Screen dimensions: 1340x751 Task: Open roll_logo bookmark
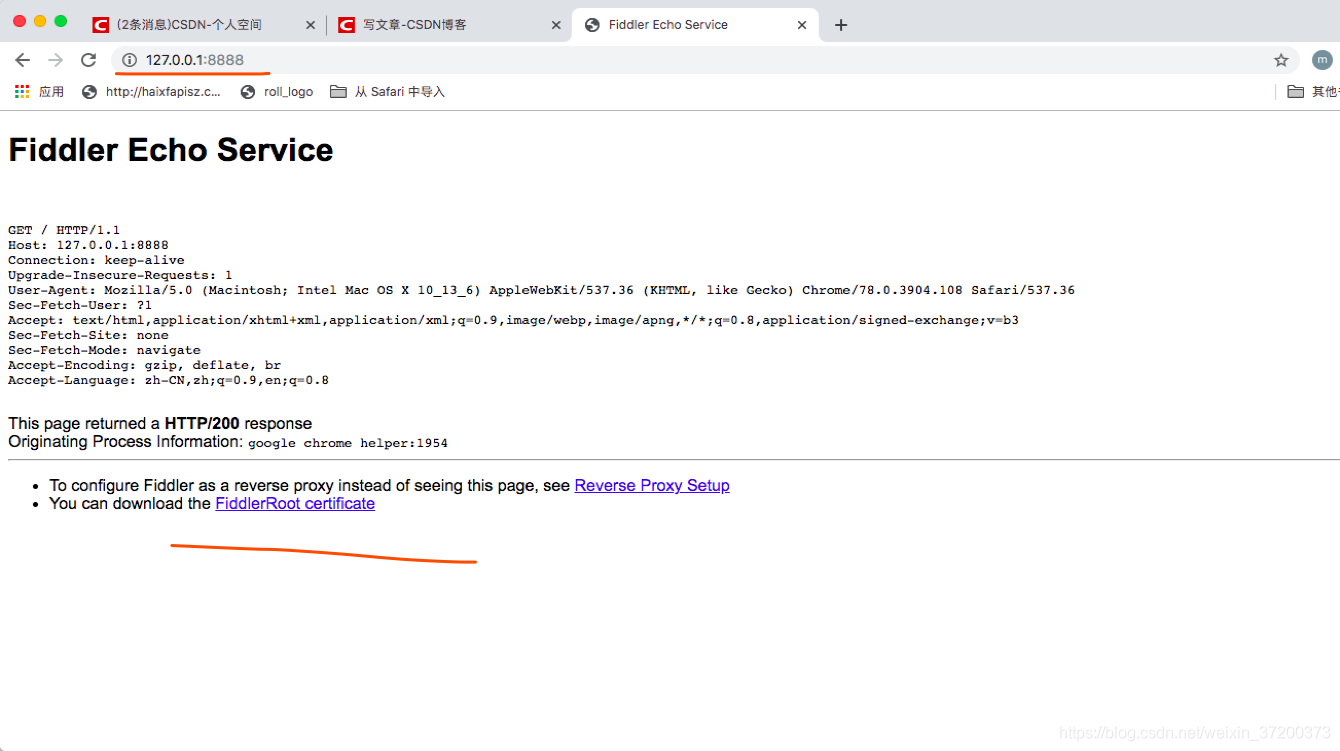pyautogui.click(x=277, y=92)
